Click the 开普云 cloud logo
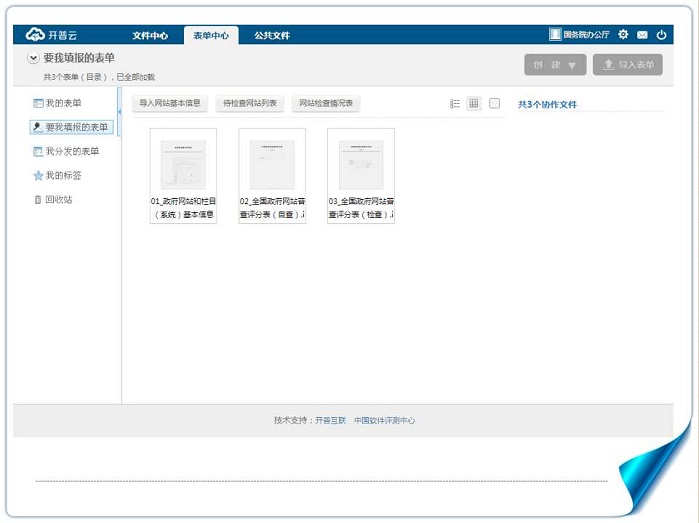Screen dimensions: 699x523 click(46, 35)
